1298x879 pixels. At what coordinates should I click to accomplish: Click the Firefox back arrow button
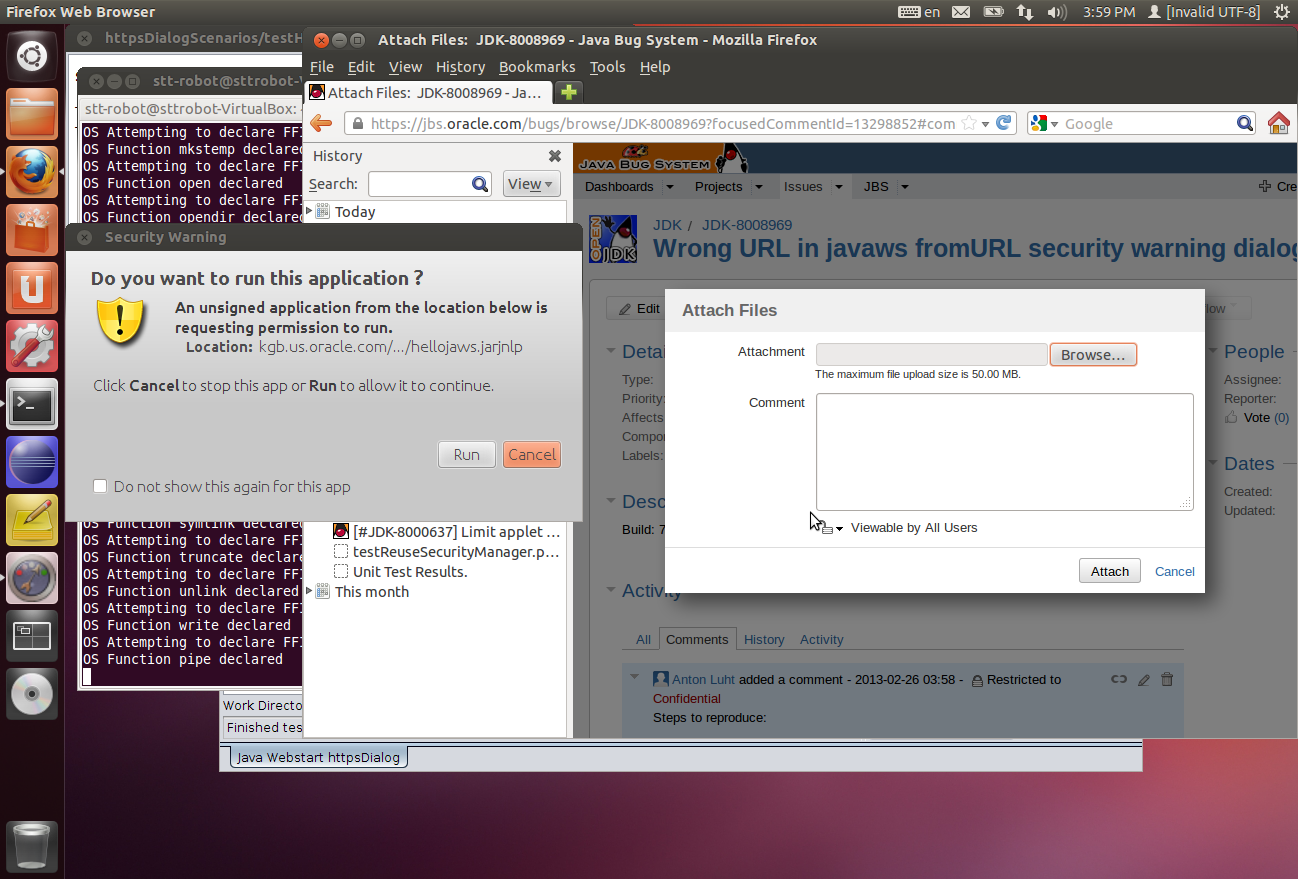(x=321, y=123)
